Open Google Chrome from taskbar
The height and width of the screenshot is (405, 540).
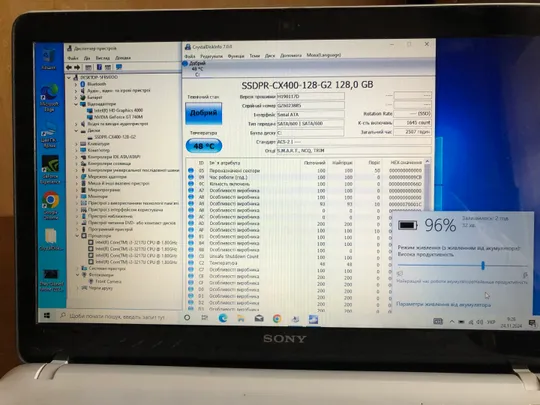277,319
